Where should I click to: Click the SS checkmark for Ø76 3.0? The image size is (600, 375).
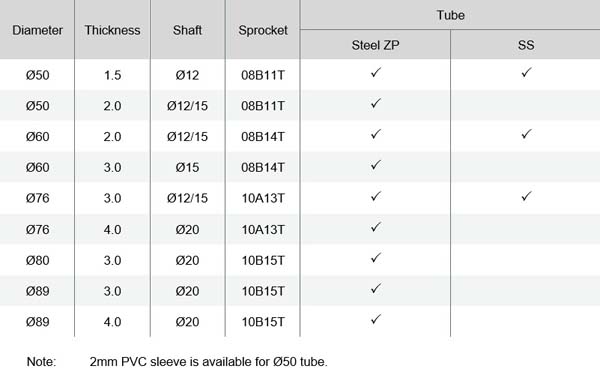pos(526,196)
